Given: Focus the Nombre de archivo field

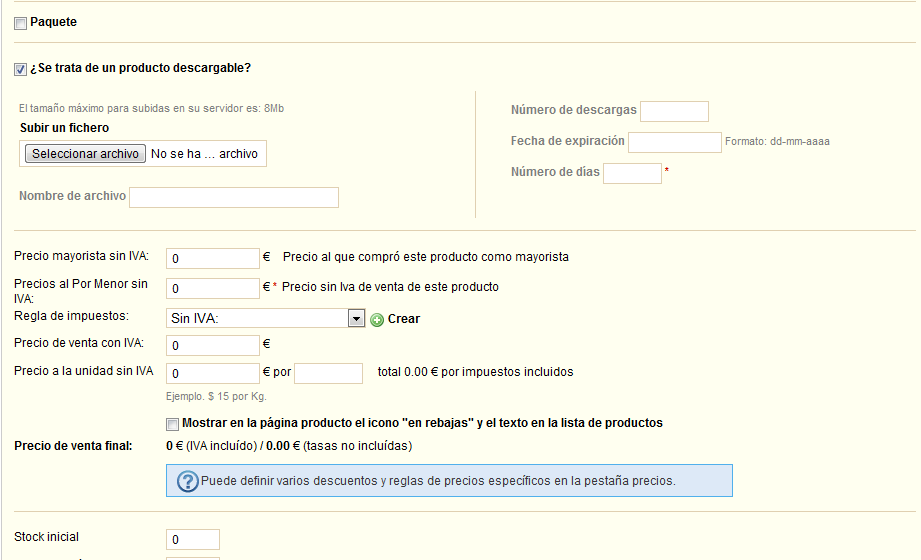Looking at the screenshot, I should point(234,197).
